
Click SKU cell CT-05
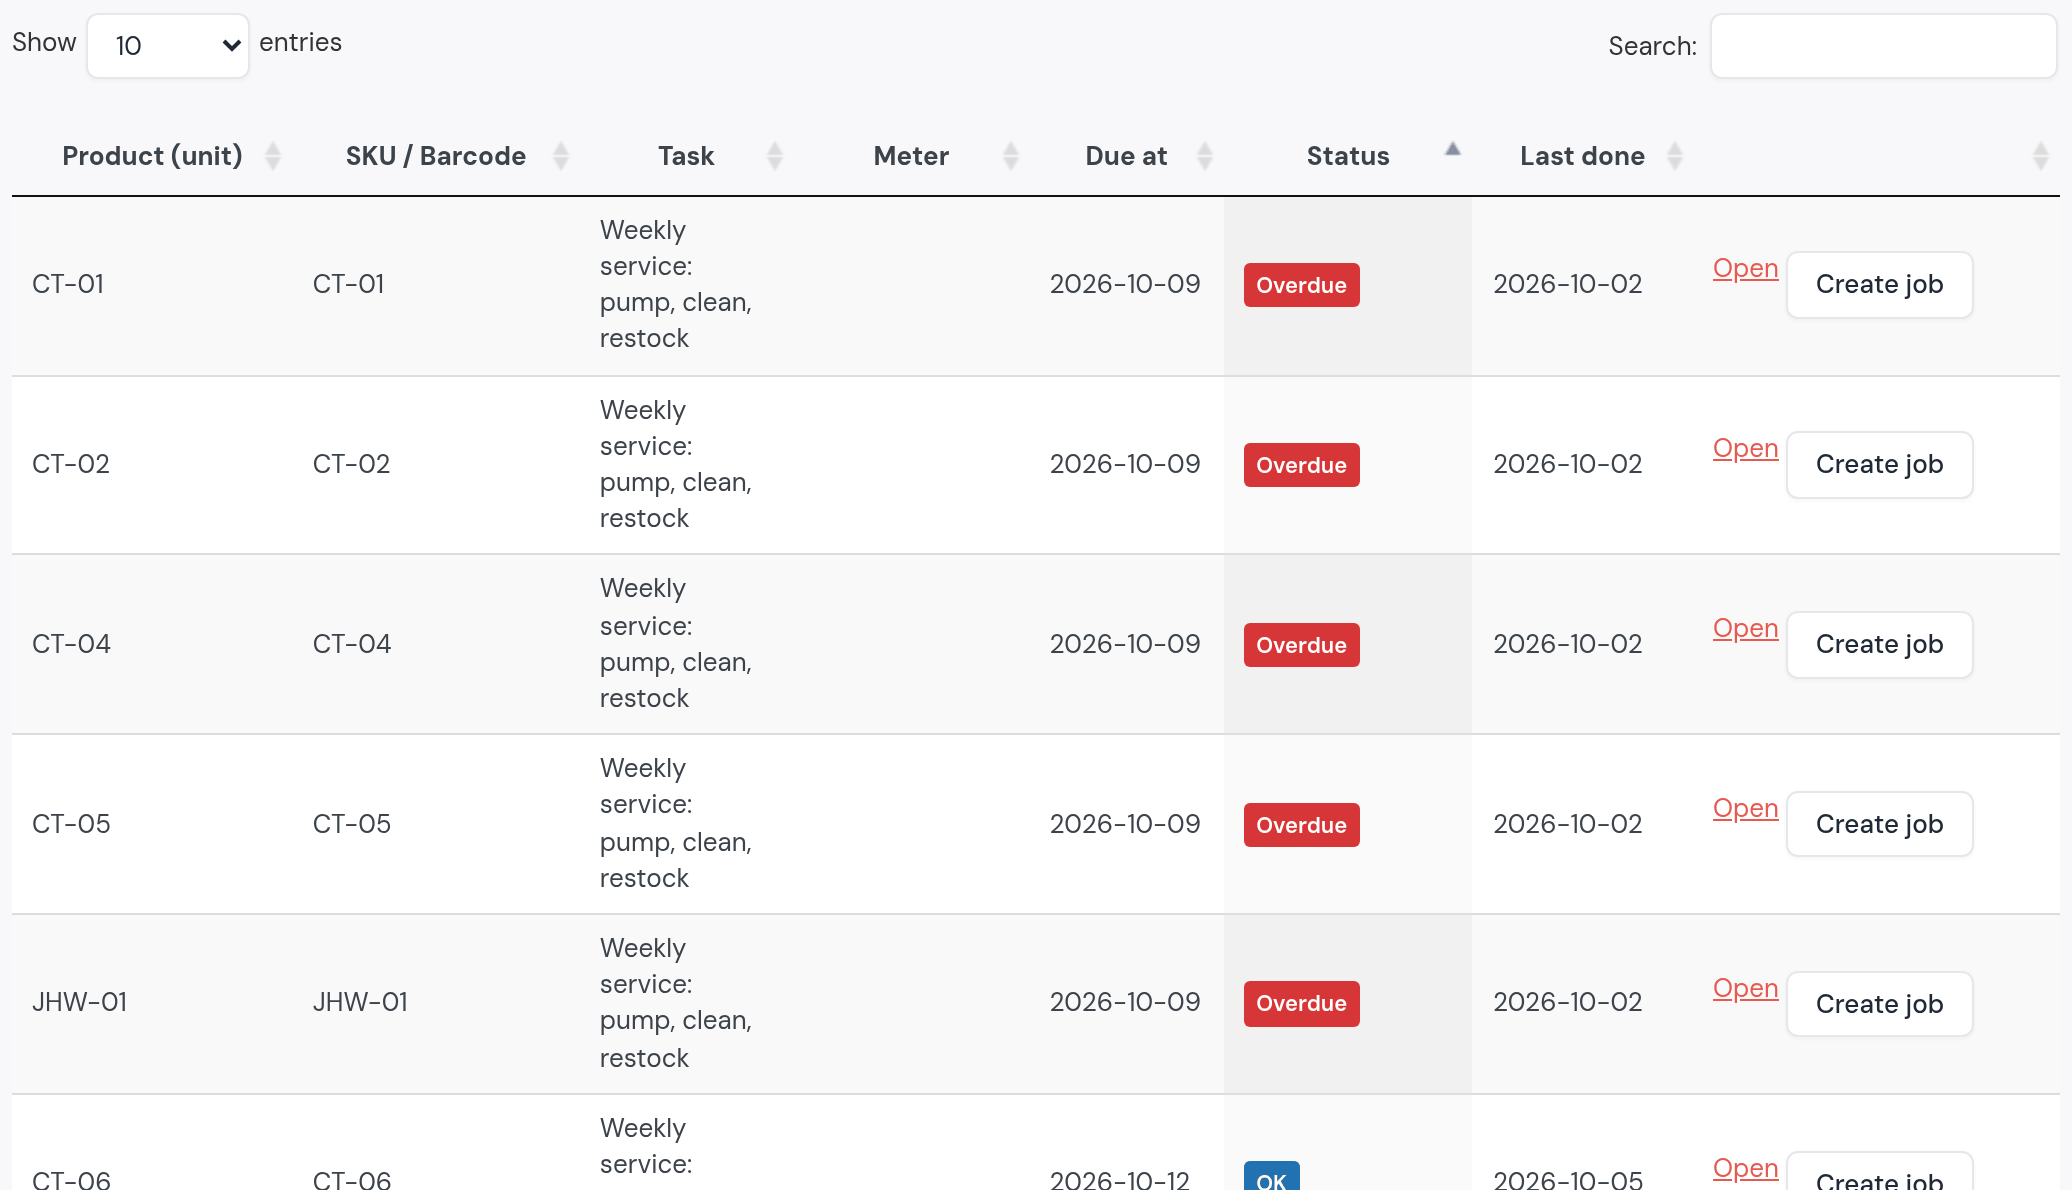[352, 824]
